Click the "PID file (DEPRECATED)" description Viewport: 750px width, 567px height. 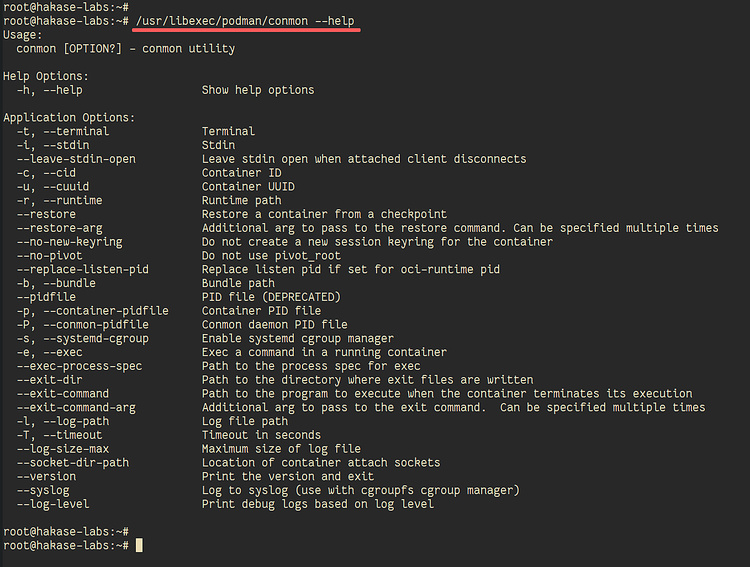pyautogui.click(x=271, y=297)
